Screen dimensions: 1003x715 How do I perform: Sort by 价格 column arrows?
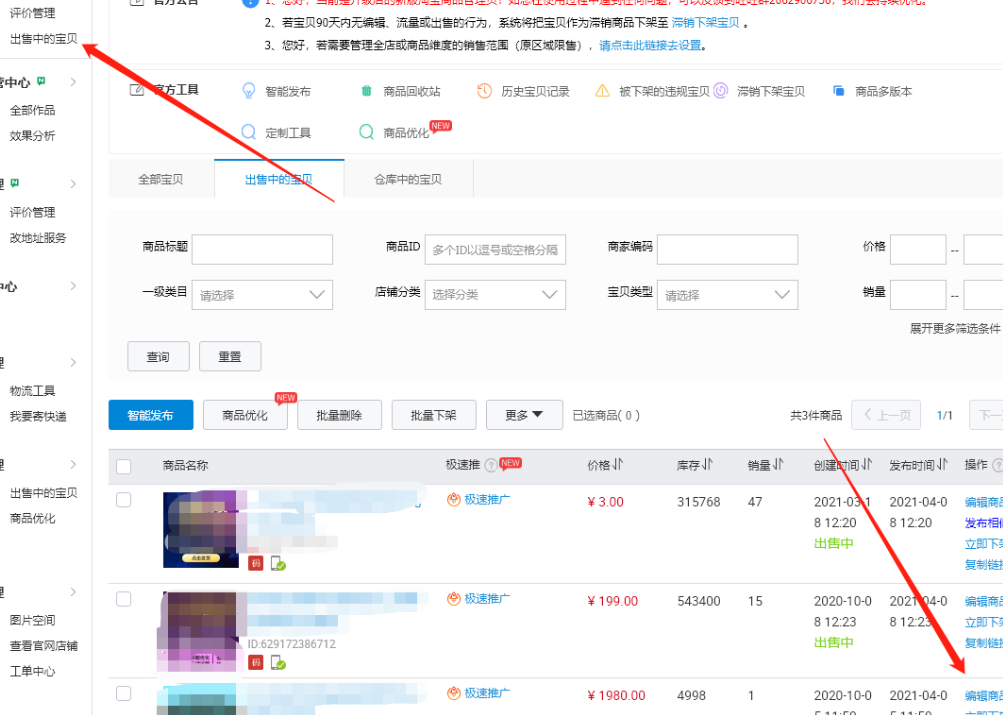point(618,466)
